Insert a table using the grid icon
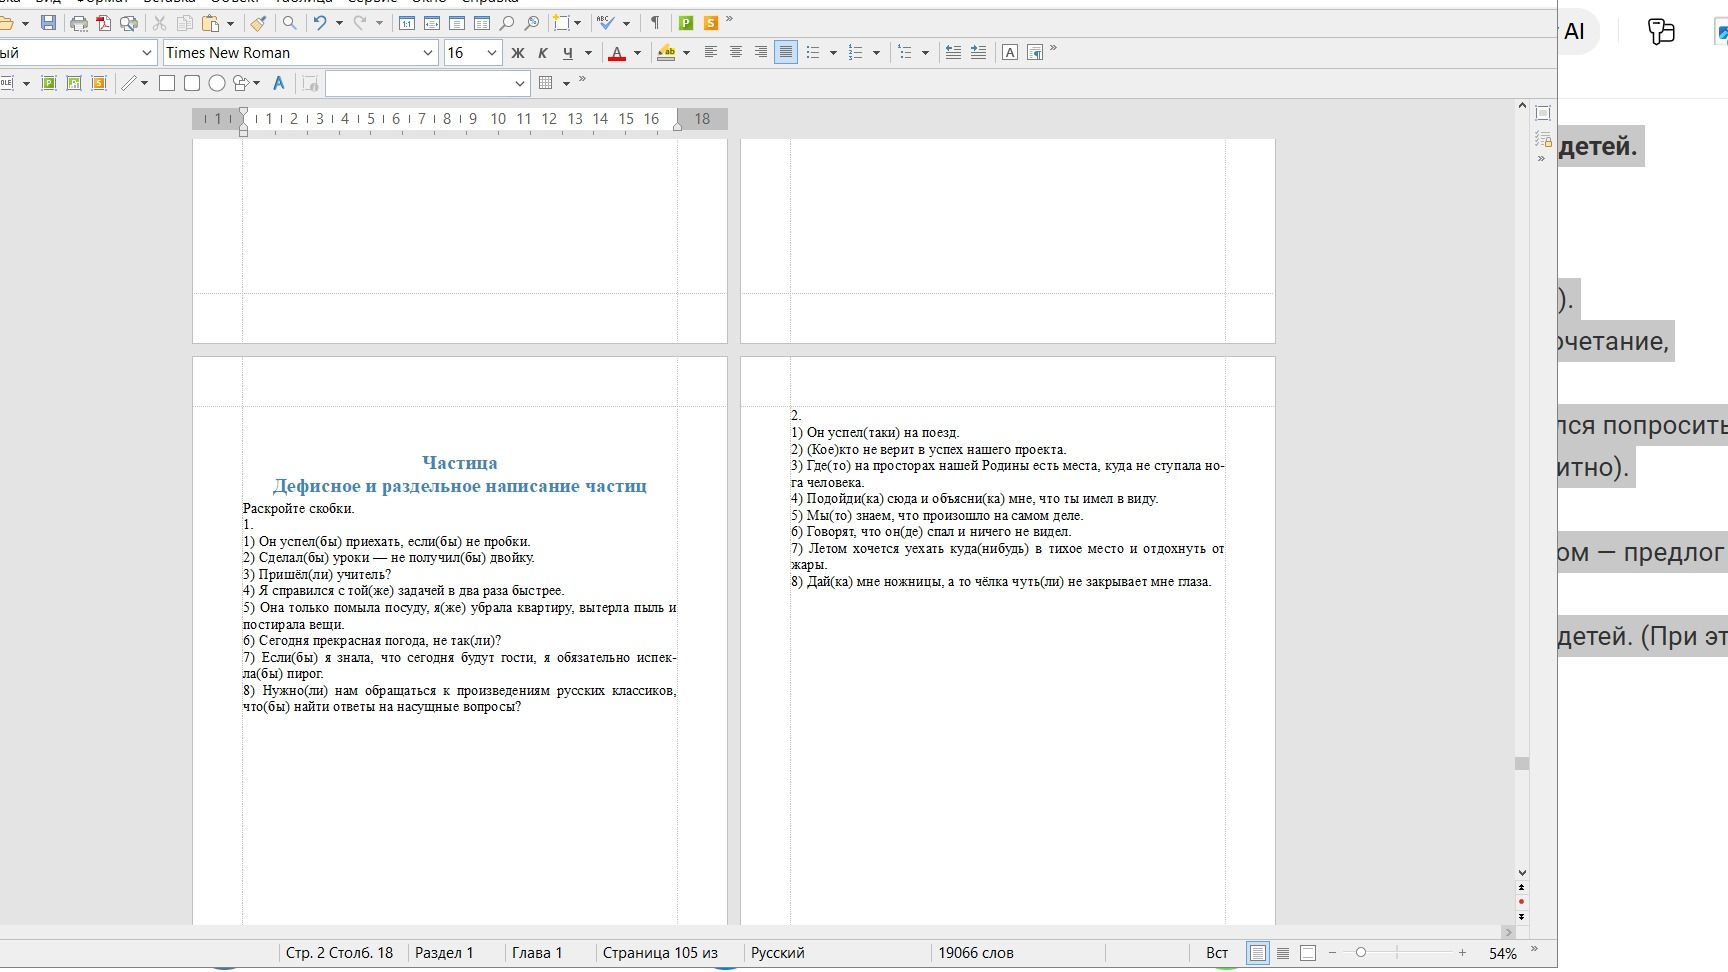Viewport: 1728px width, 972px height. (546, 83)
